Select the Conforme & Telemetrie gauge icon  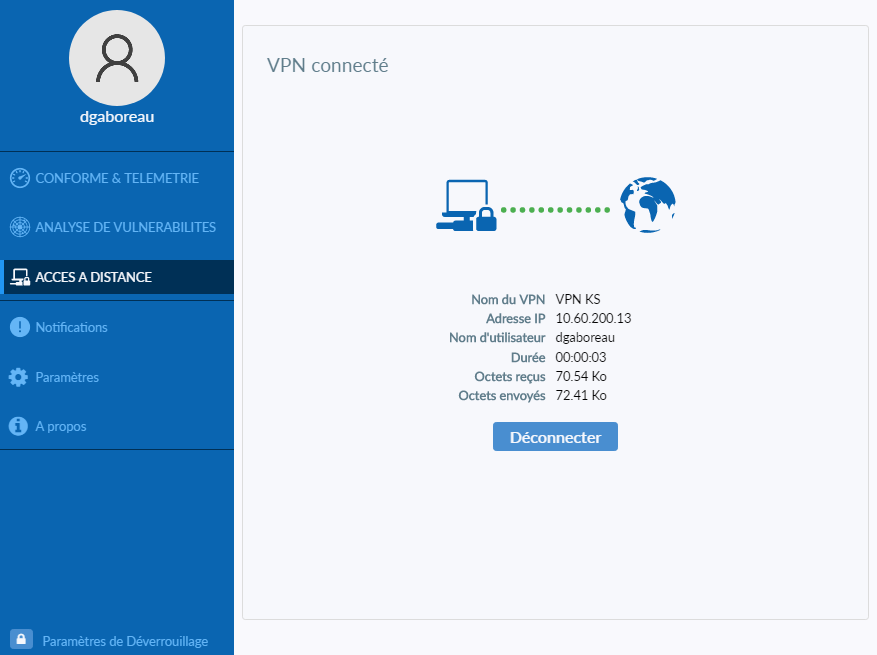pyautogui.click(x=18, y=177)
